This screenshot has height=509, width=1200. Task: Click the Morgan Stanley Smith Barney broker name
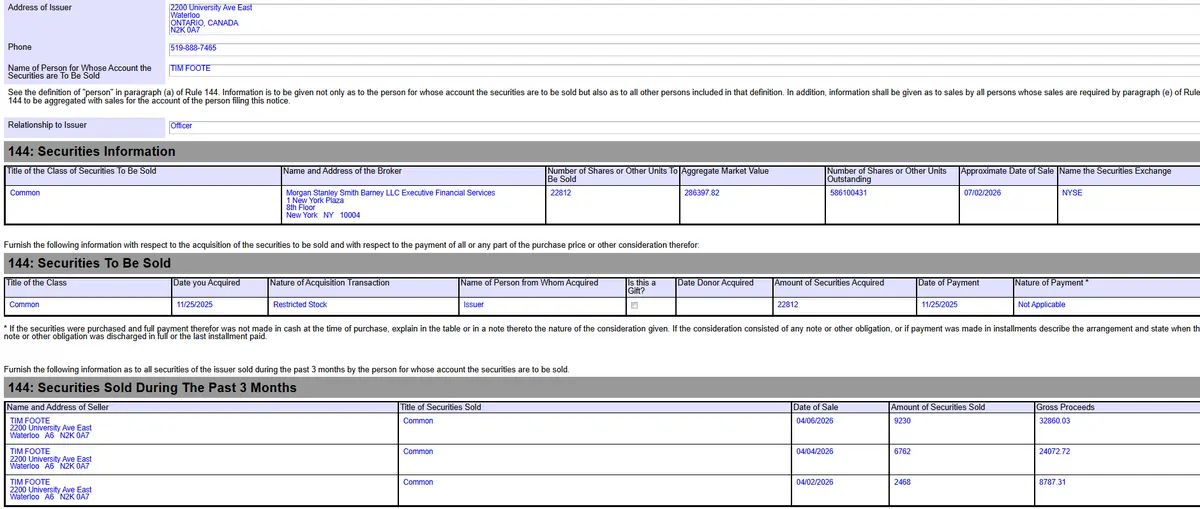coord(390,193)
